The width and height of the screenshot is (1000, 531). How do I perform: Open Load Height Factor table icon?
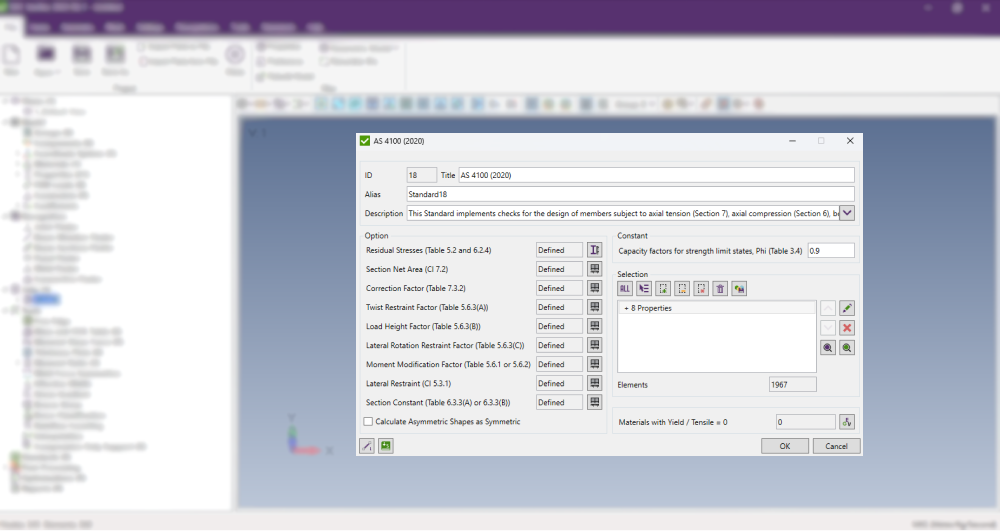pyautogui.click(x=594, y=326)
